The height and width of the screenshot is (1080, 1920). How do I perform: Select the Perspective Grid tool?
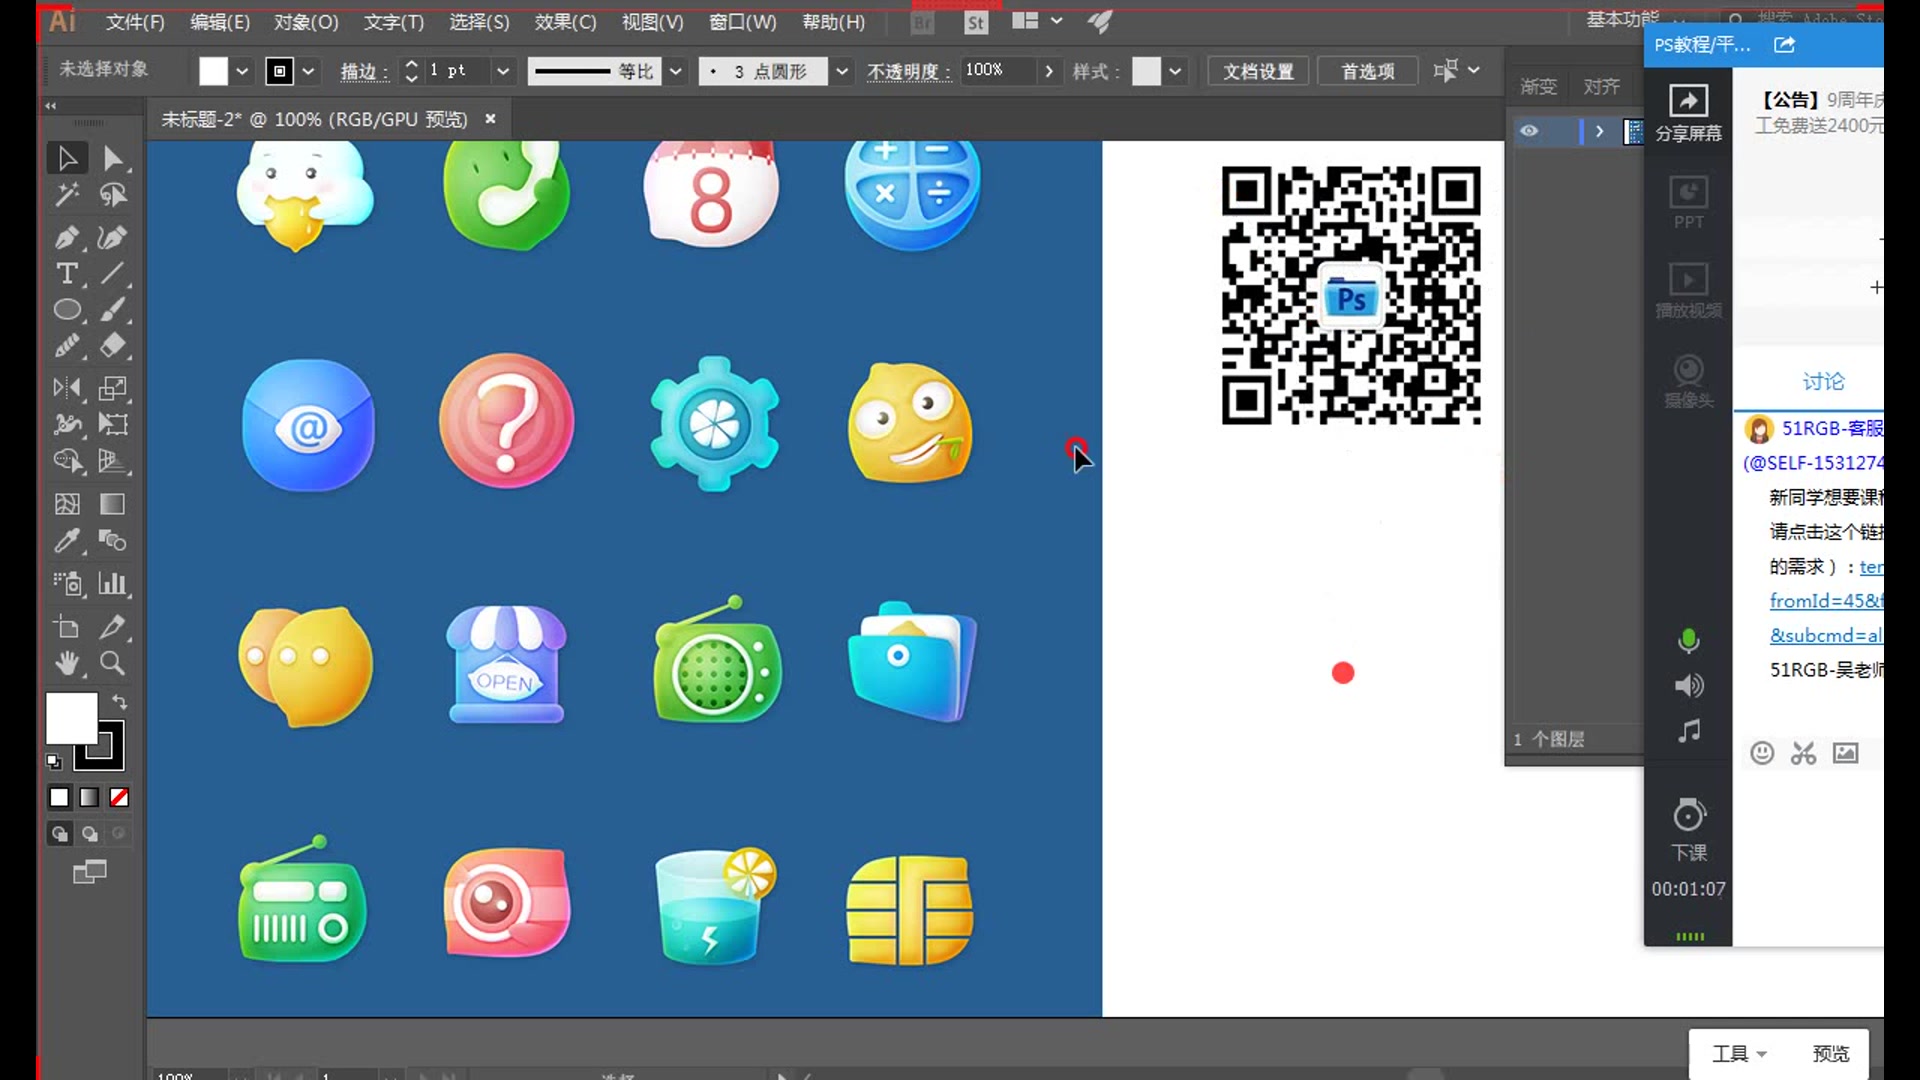(113, 461)
